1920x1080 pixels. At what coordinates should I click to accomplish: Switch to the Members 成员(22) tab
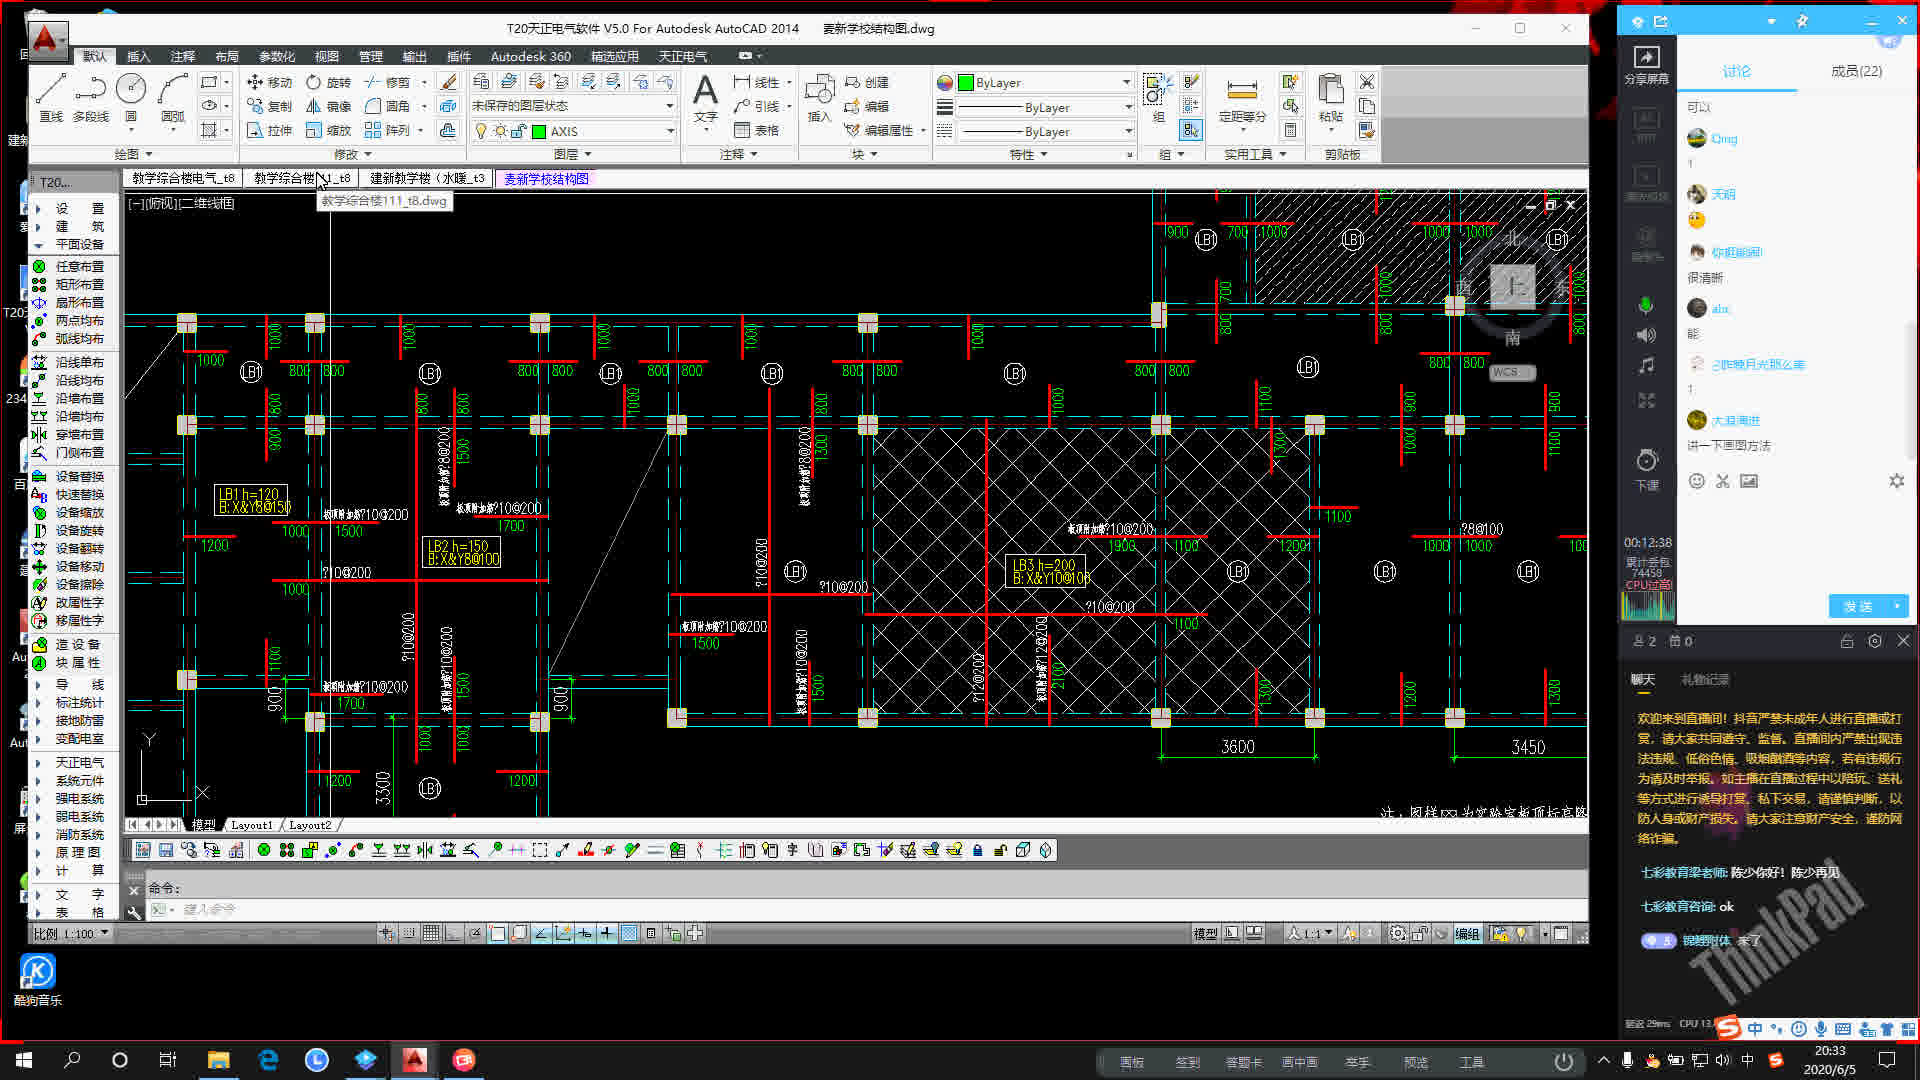pos(1856,71)
